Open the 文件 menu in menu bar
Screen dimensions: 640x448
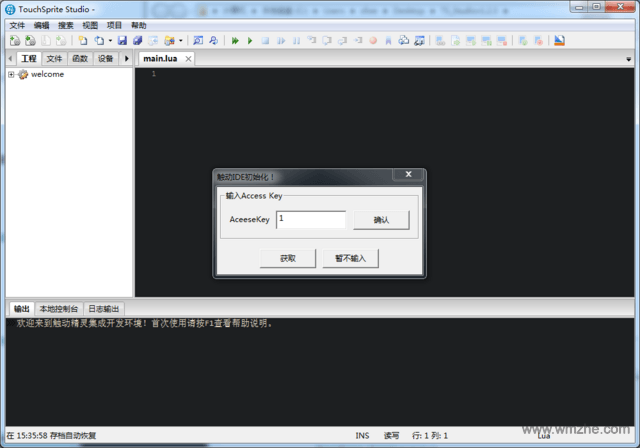click(x=17, y=25)
